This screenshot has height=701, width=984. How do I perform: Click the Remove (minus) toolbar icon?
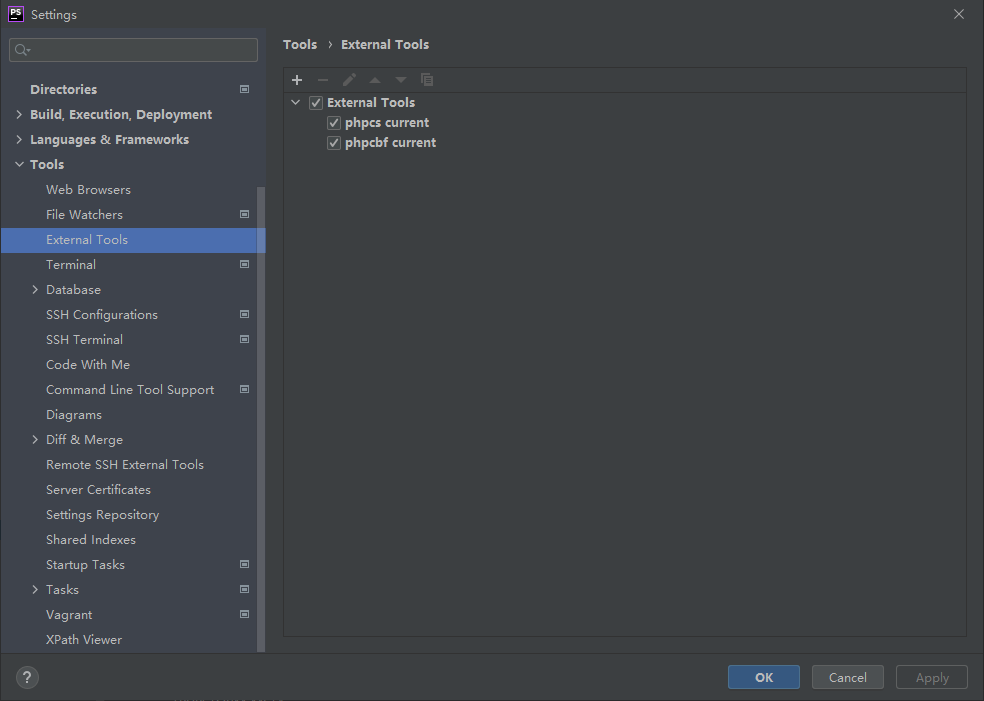click(323, 80)
